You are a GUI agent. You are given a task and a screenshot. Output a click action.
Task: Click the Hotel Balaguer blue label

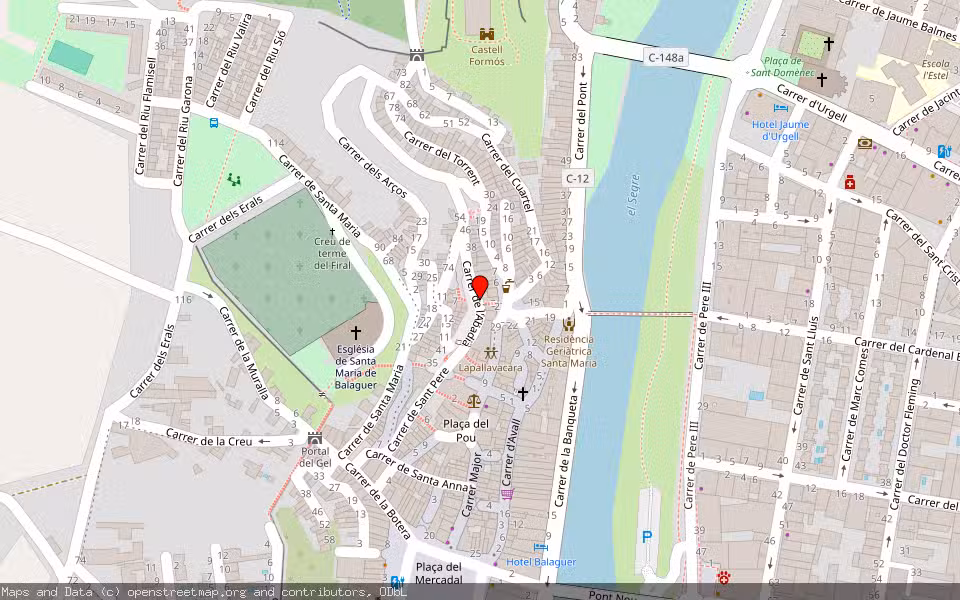[x=542, y=562]
